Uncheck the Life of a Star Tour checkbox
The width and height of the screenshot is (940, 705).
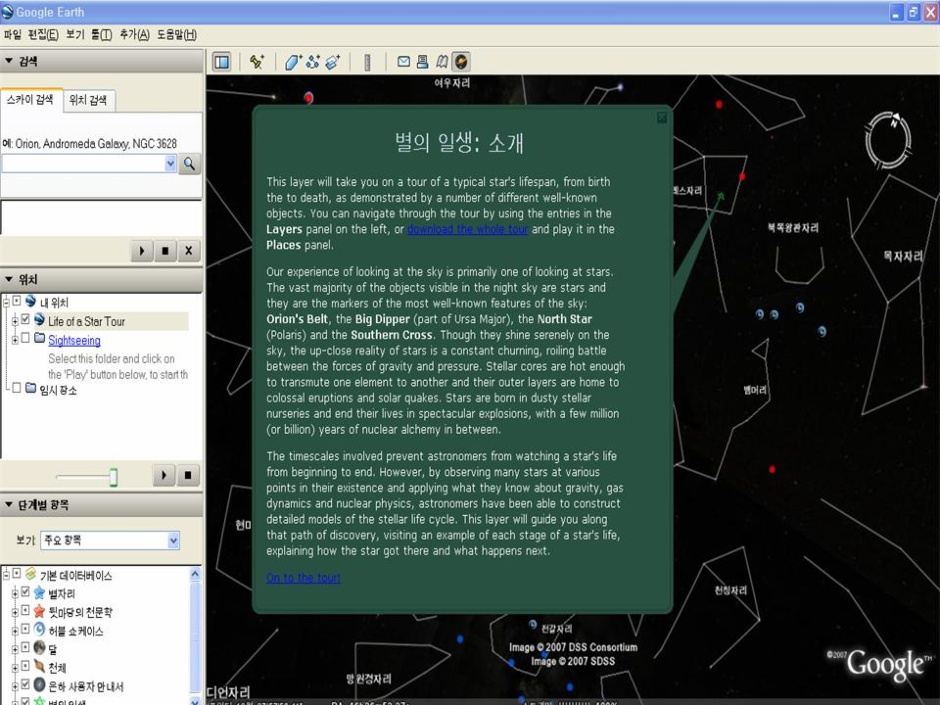point(25,320)
